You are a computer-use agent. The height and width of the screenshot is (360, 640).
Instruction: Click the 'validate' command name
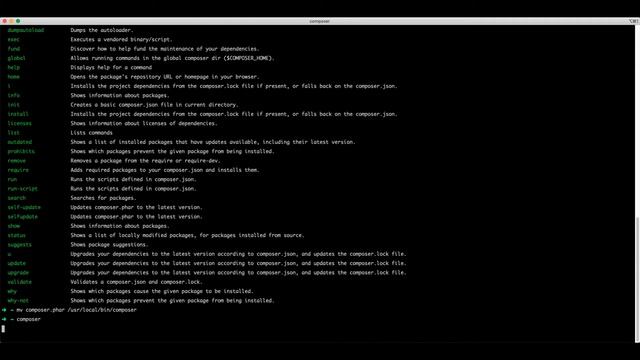point(20,282)
